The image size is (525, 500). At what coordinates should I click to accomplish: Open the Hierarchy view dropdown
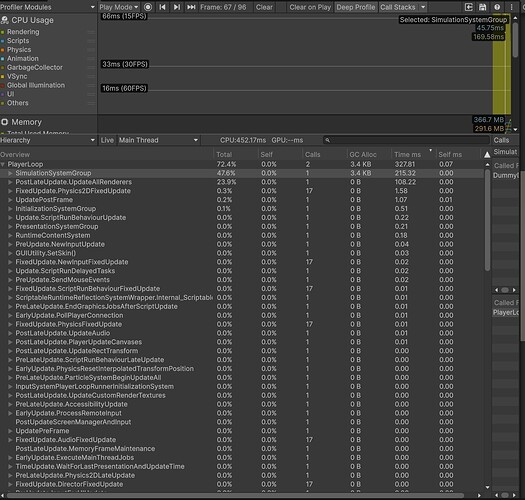point(48,140)
